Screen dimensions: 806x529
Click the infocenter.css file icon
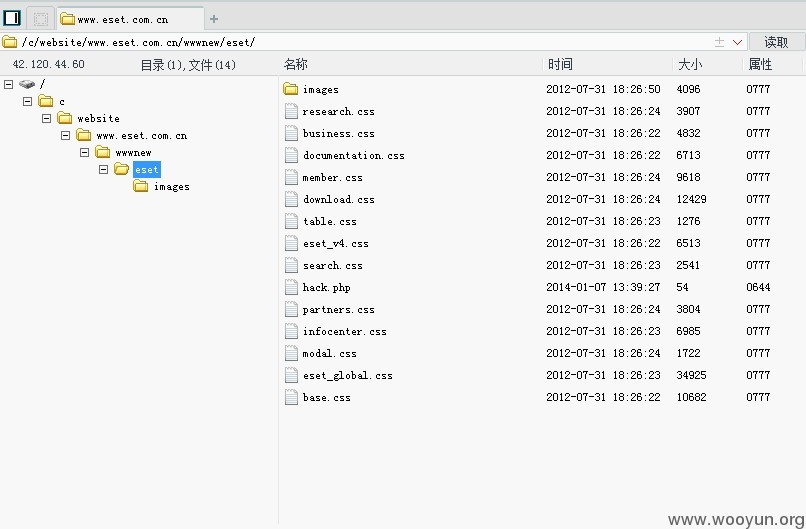291,331
